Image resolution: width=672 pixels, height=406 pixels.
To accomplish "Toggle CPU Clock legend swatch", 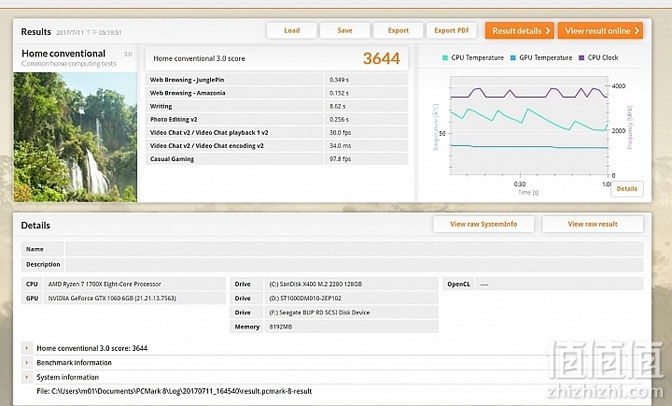I will click(x=582, y=57).
